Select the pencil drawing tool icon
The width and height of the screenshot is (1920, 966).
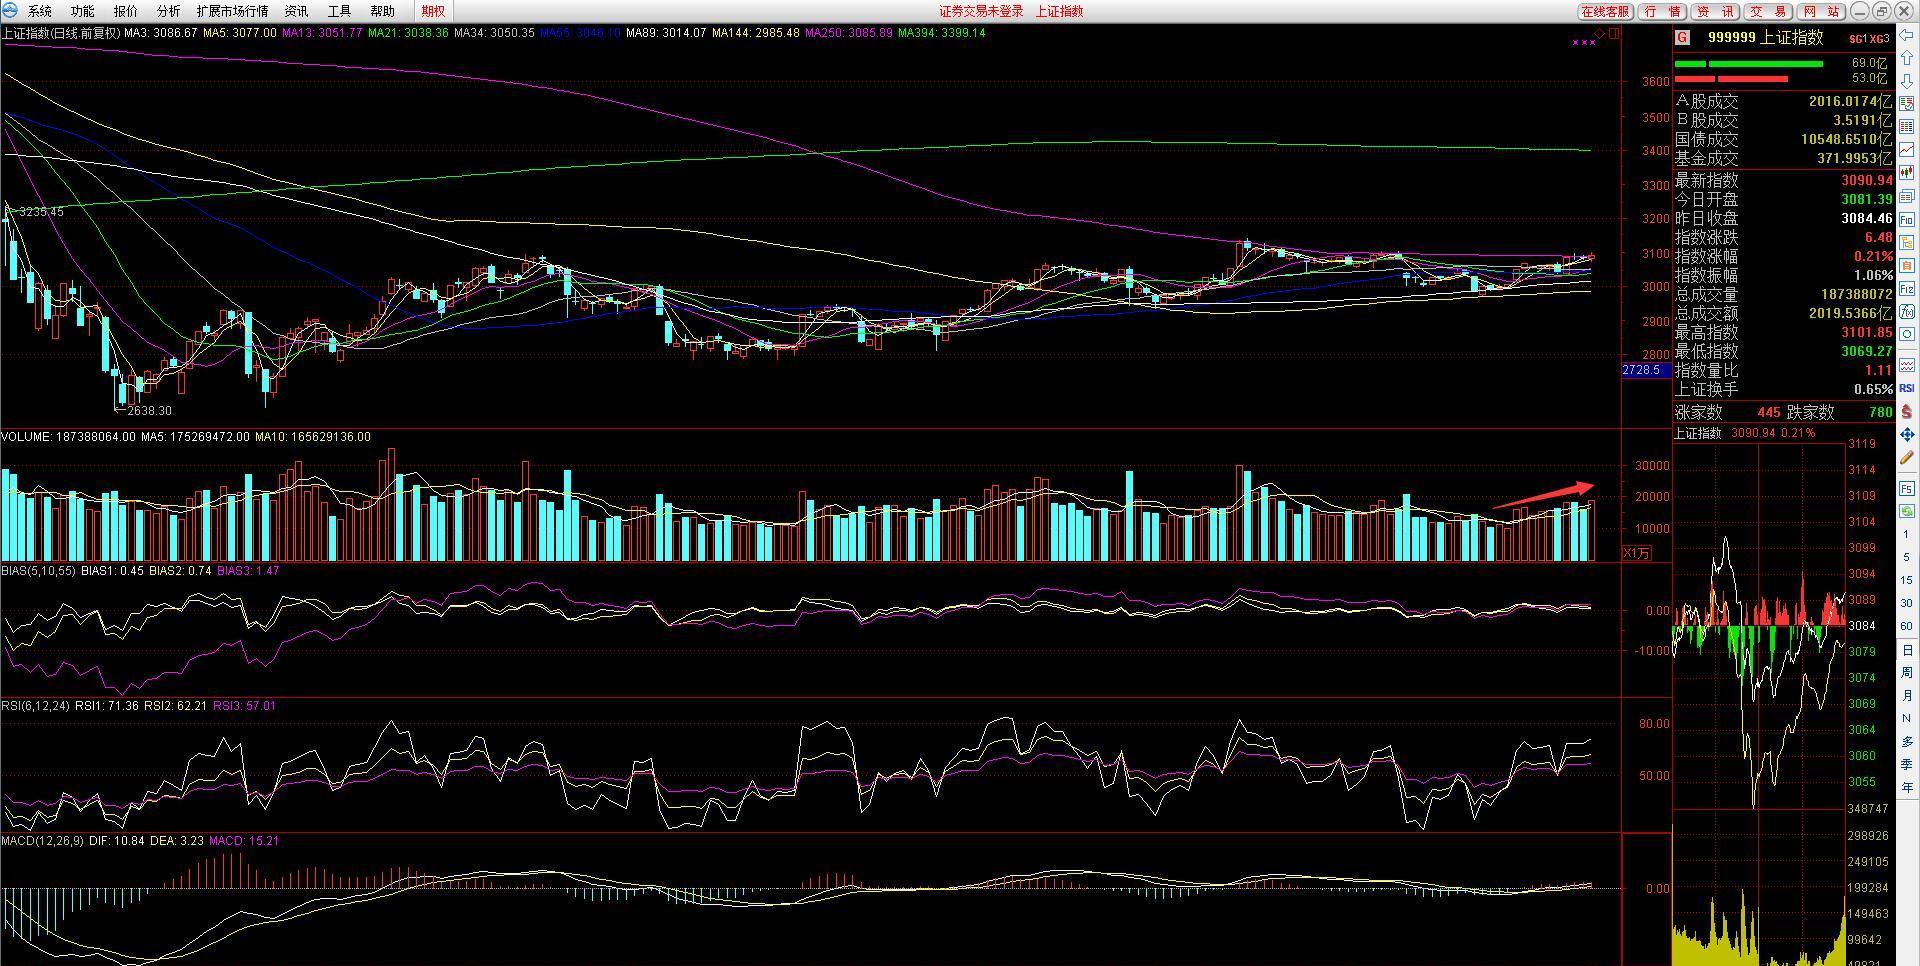(1907, 458)
